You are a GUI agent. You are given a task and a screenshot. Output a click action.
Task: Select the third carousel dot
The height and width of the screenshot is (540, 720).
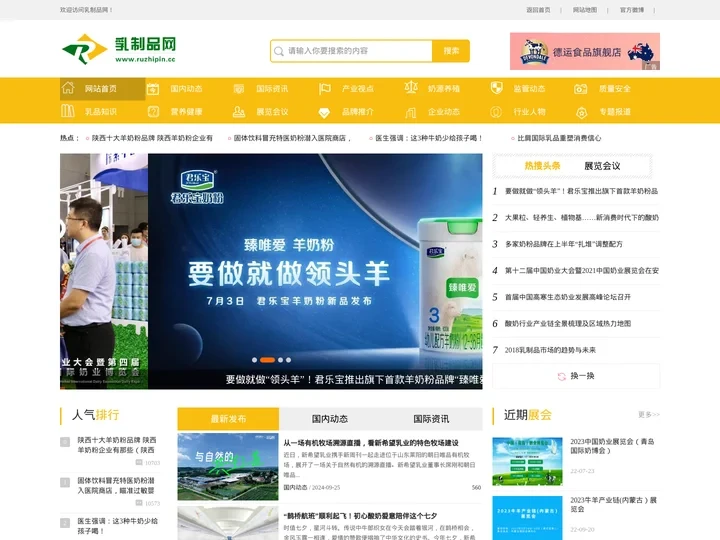tap(280, 360)
